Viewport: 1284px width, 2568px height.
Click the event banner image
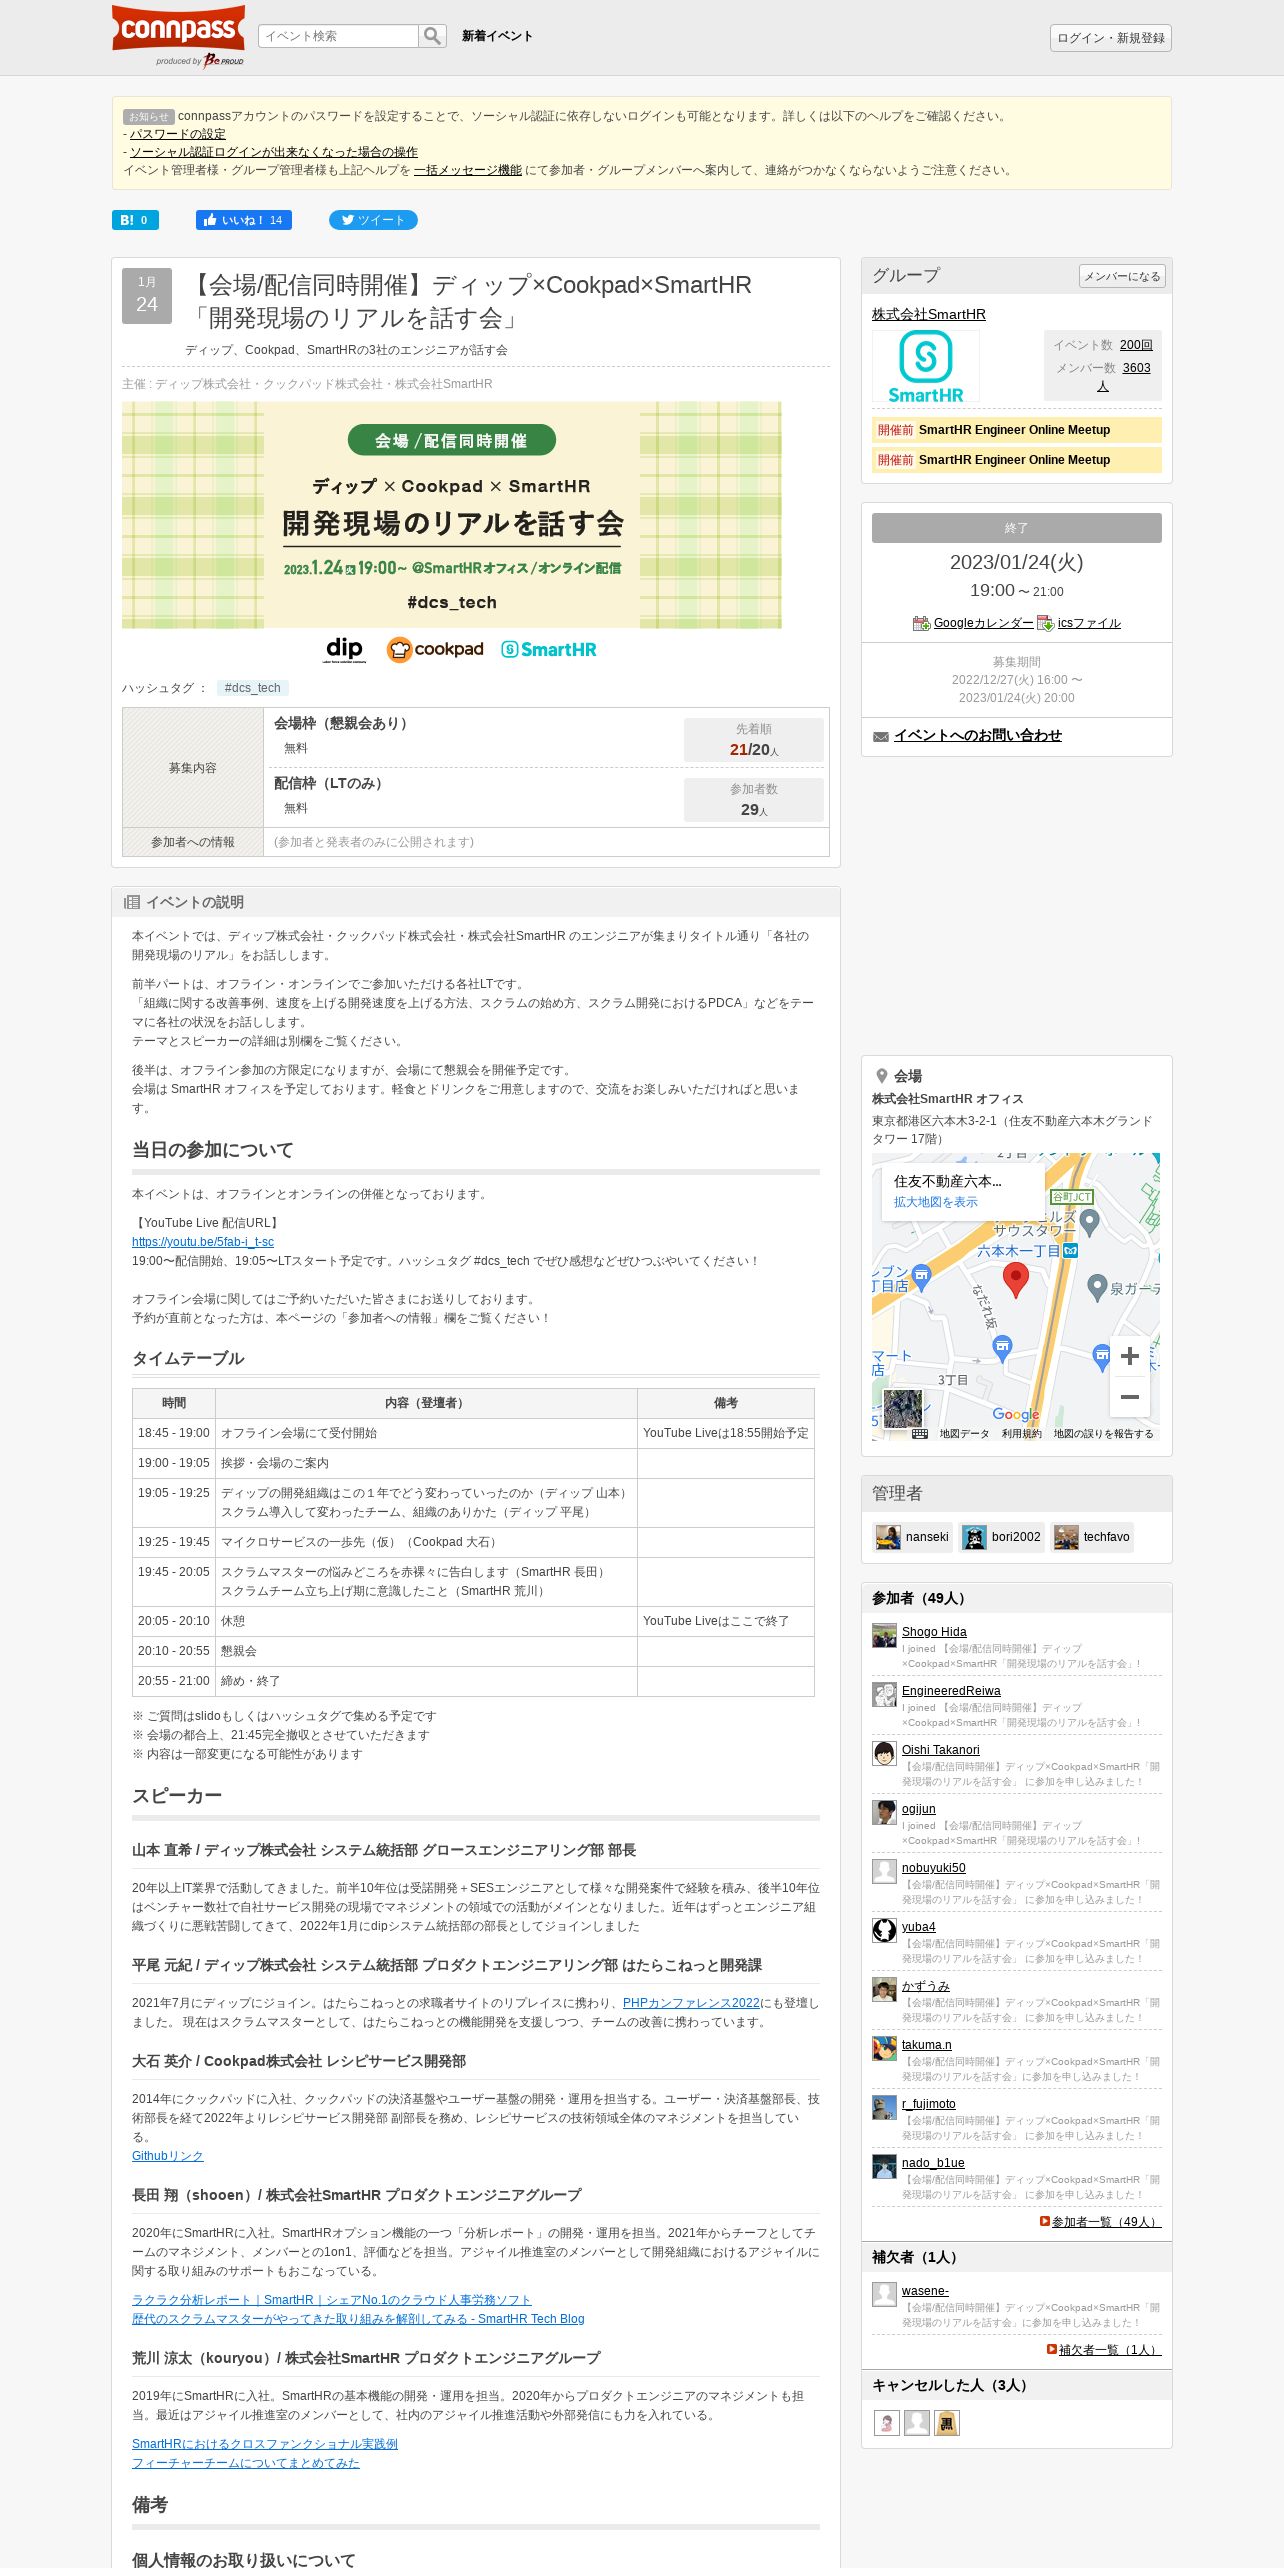pos(452,534)
